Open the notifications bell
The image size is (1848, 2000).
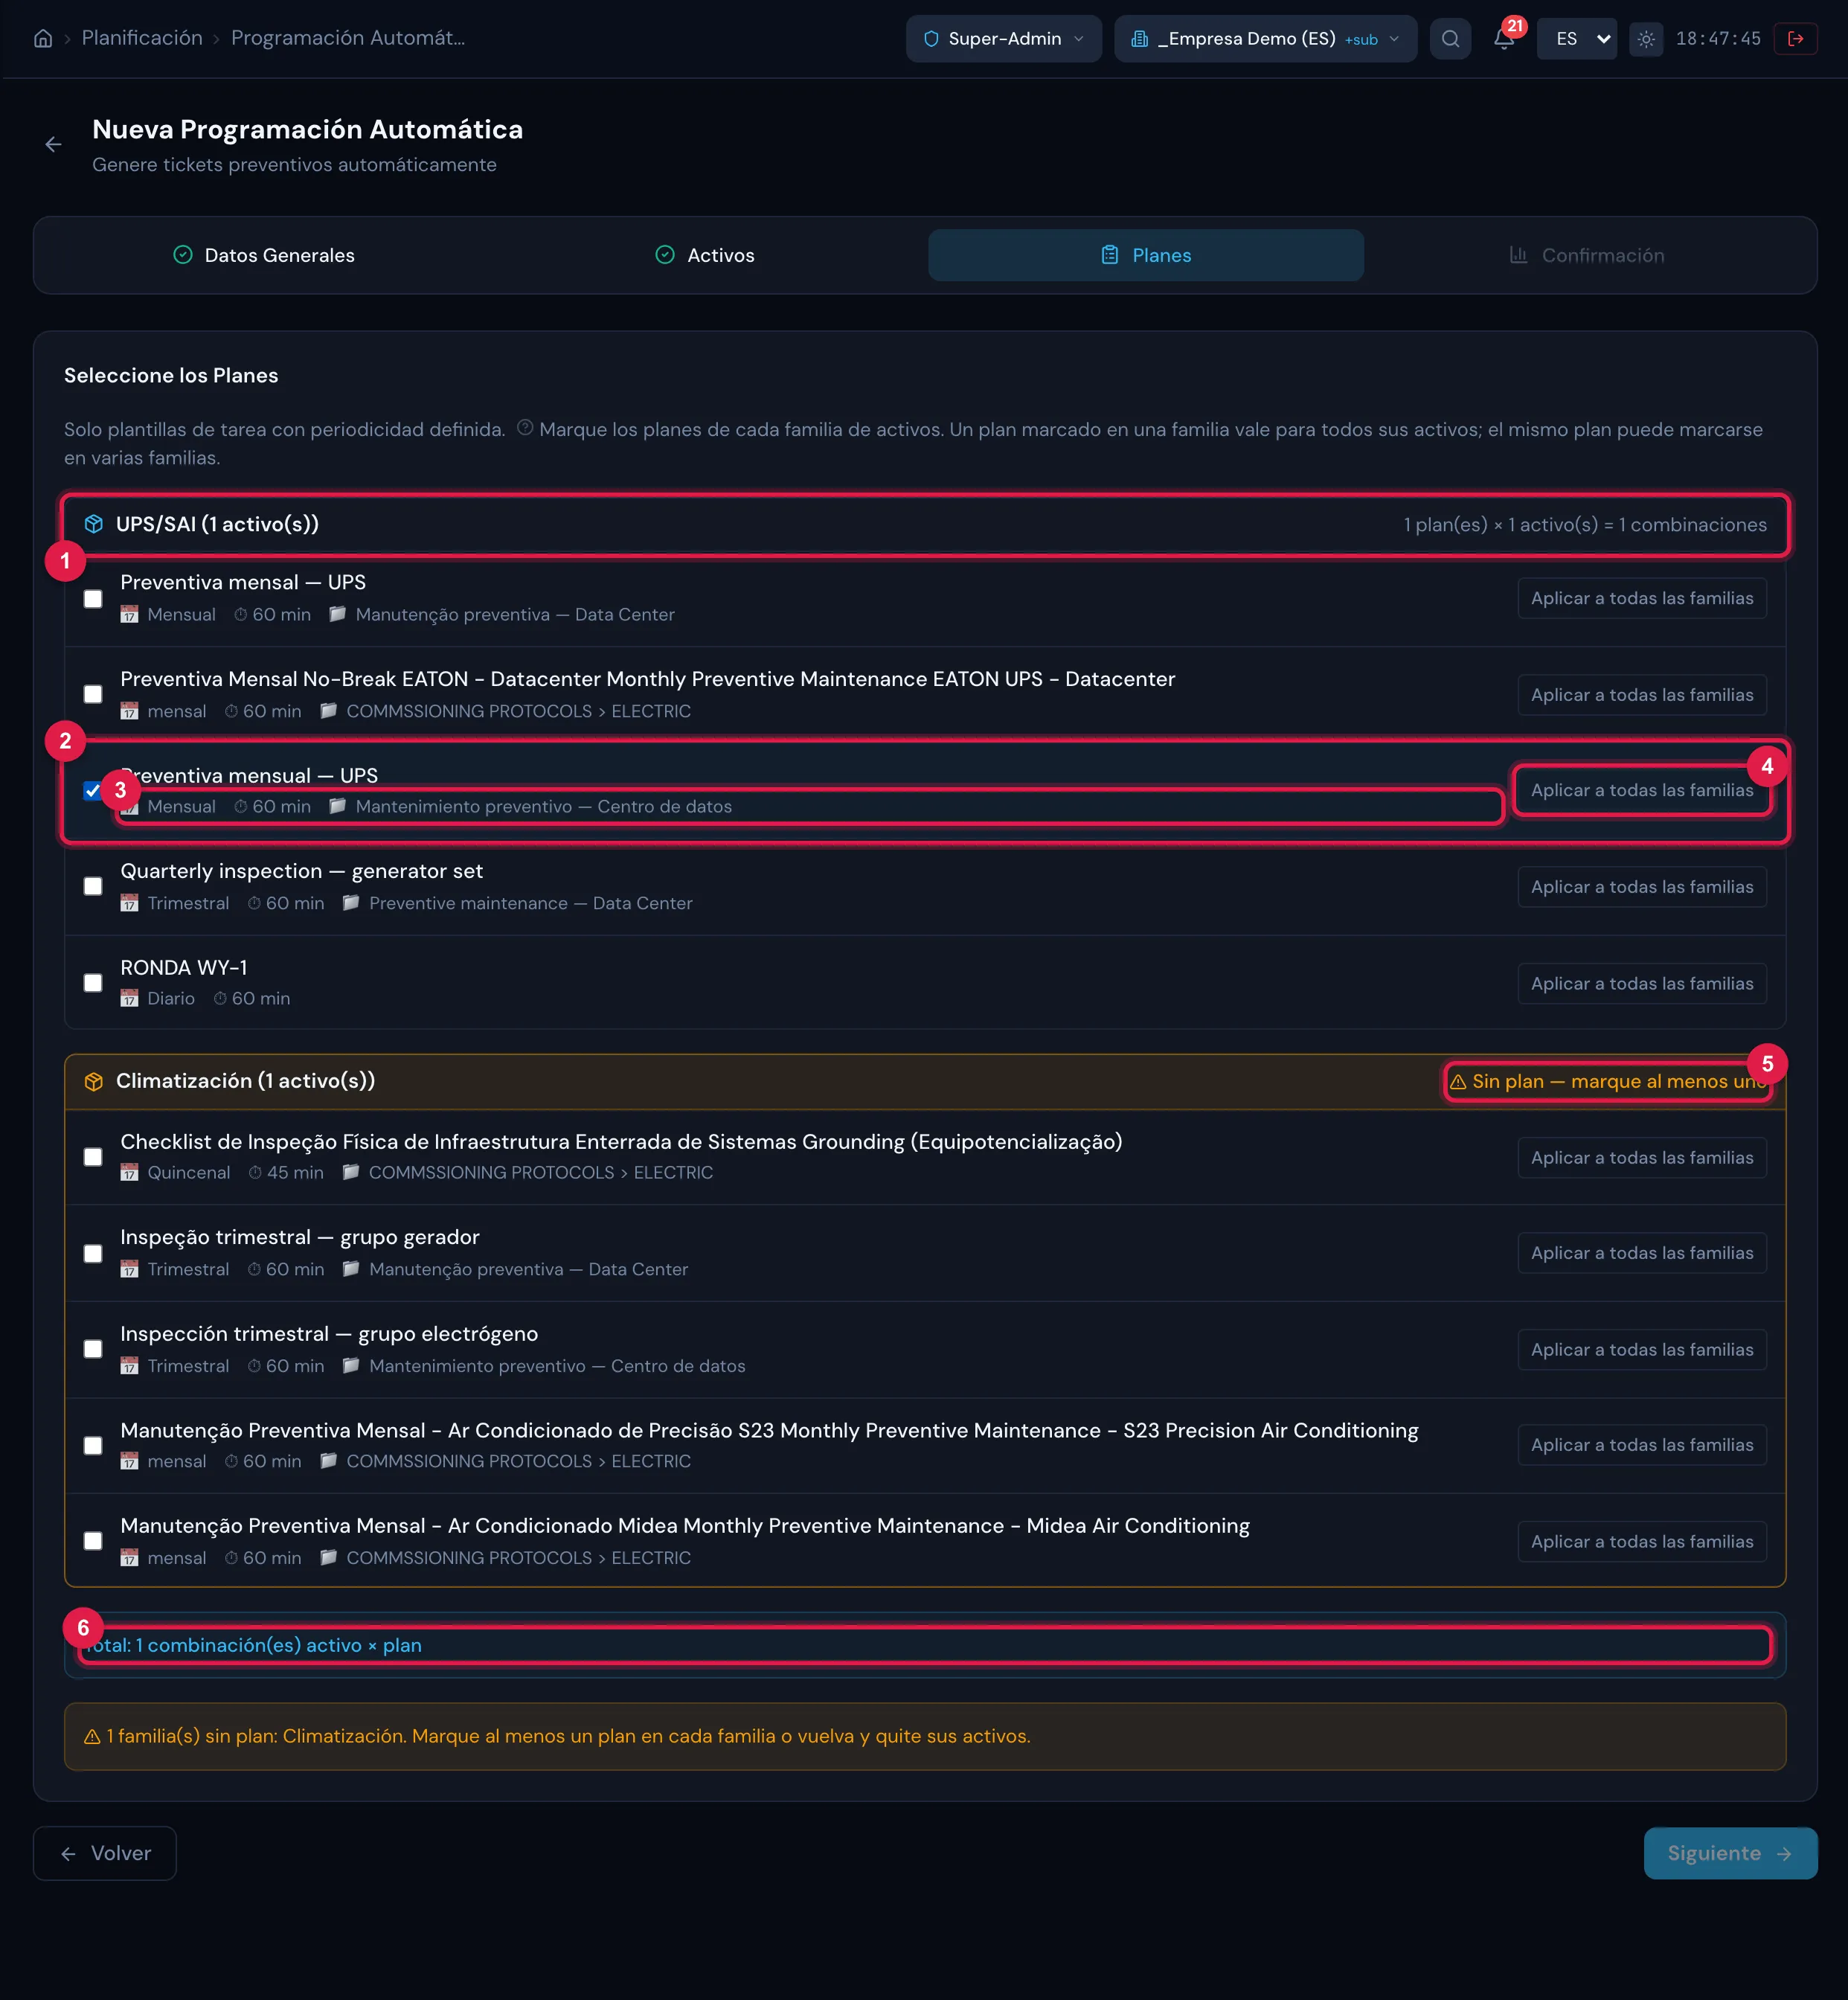(x=1503, y=39)
